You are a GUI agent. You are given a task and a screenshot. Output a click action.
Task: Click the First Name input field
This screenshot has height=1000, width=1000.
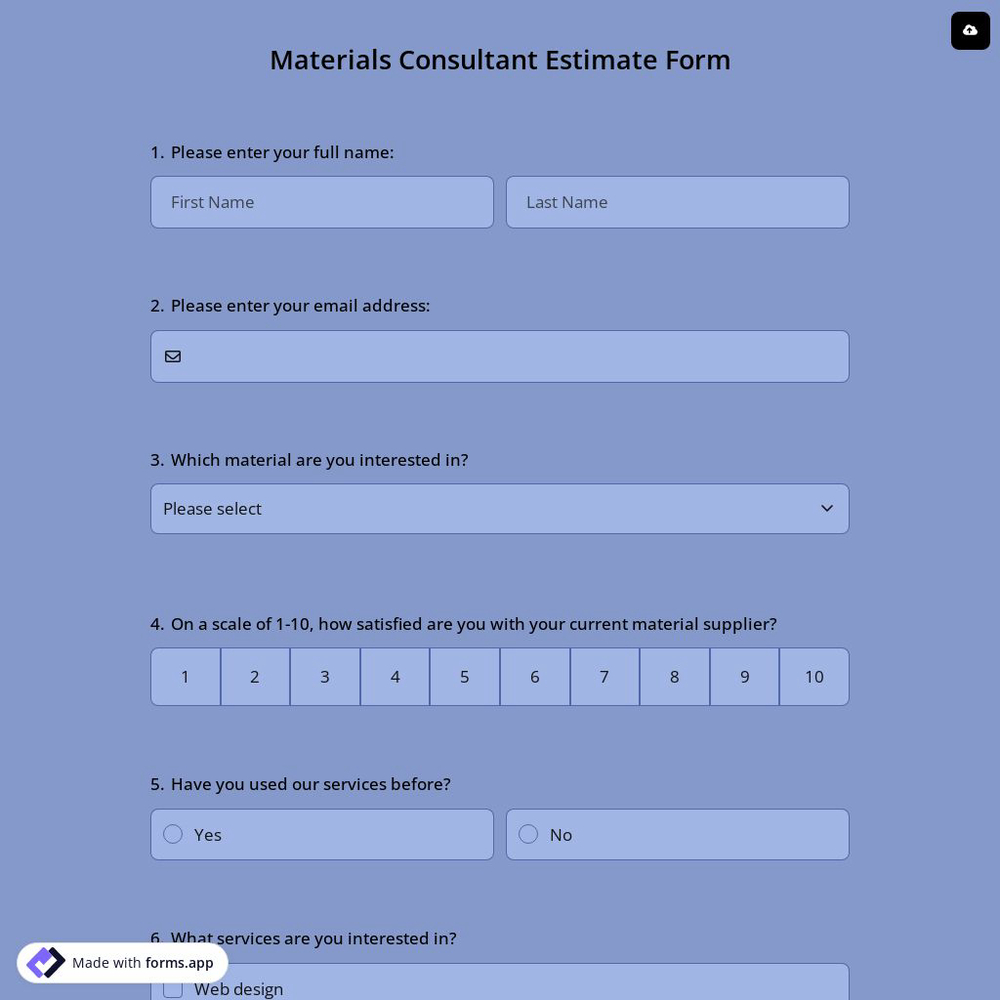pos(322,202)
